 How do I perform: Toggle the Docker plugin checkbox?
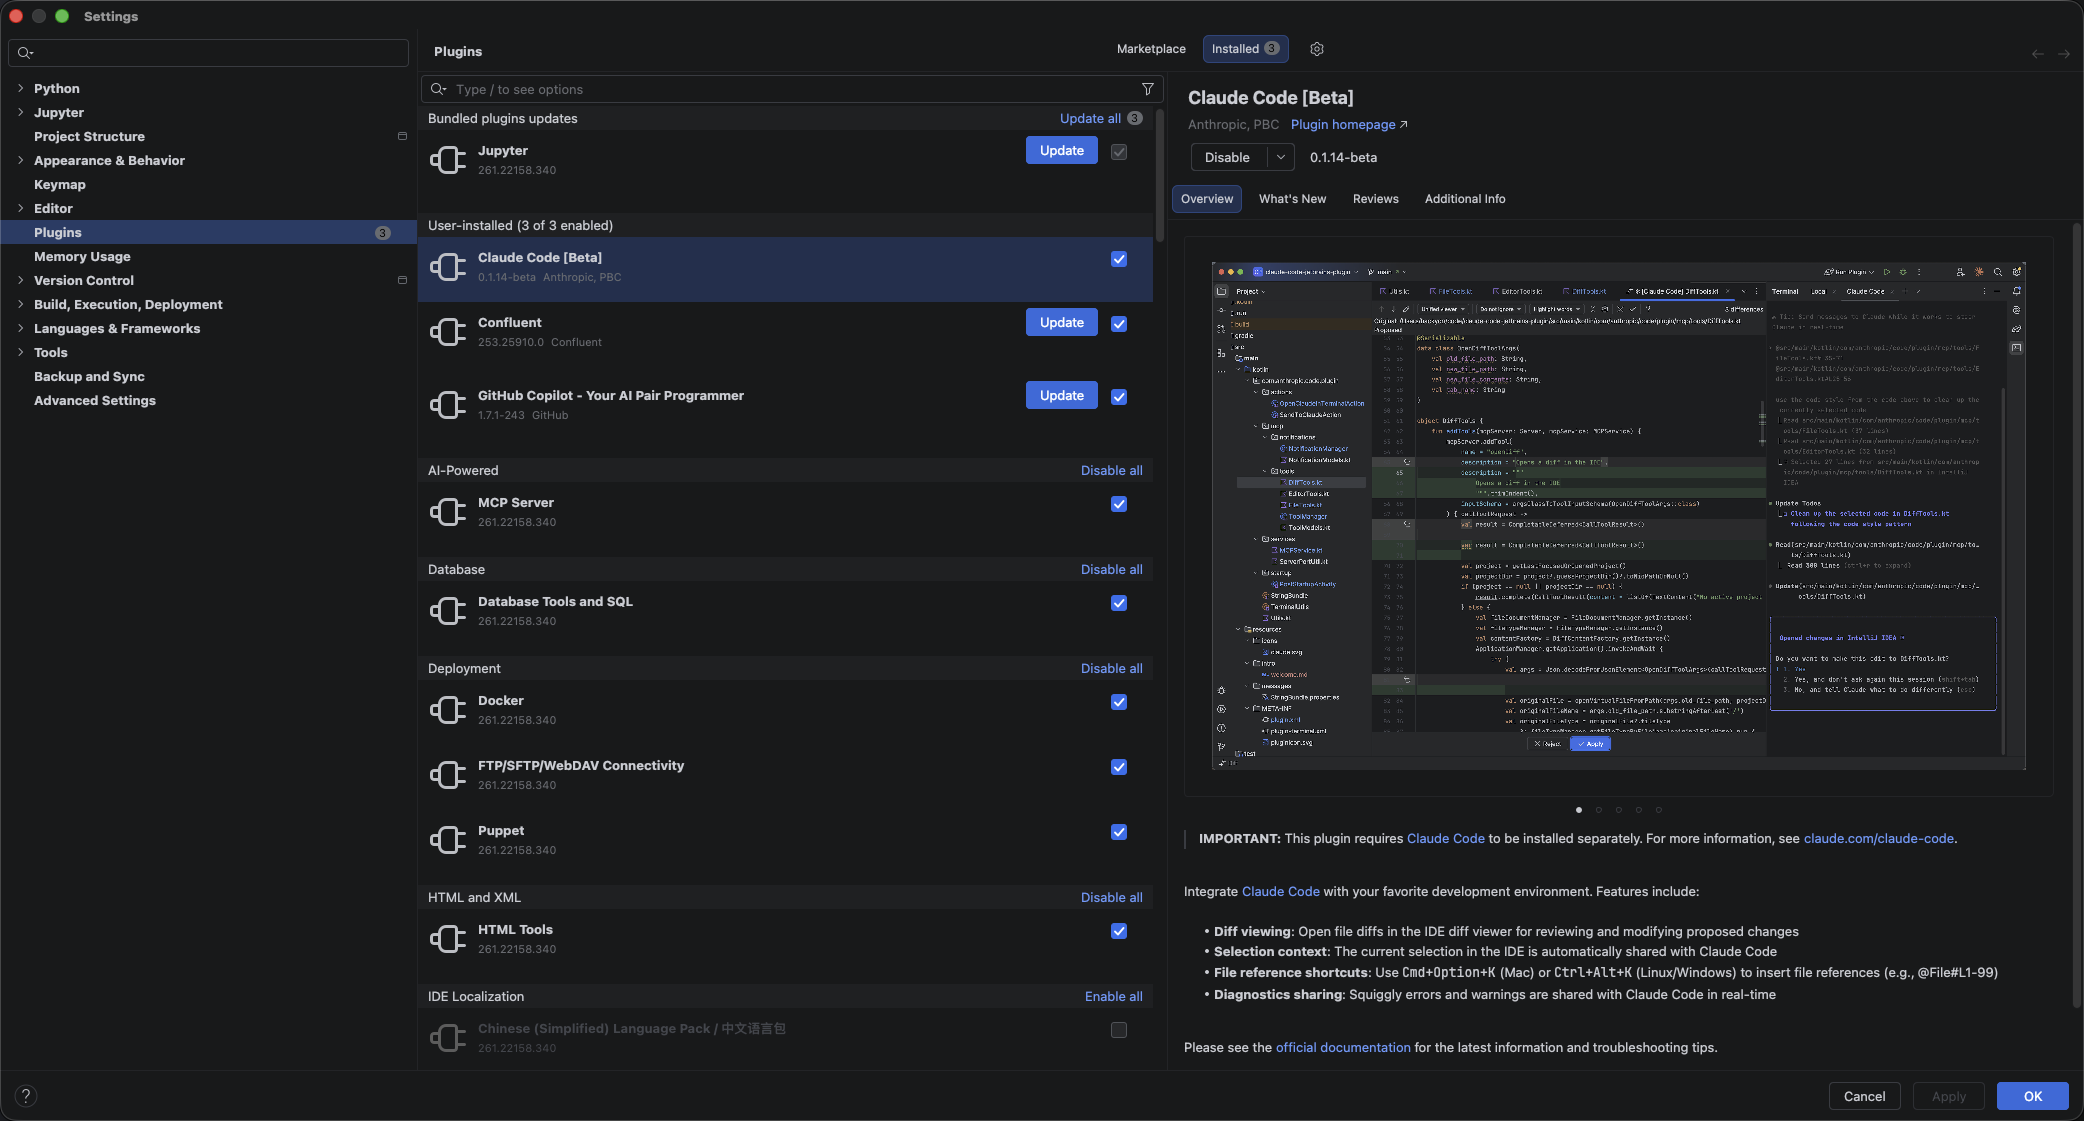coord(1119,702)
